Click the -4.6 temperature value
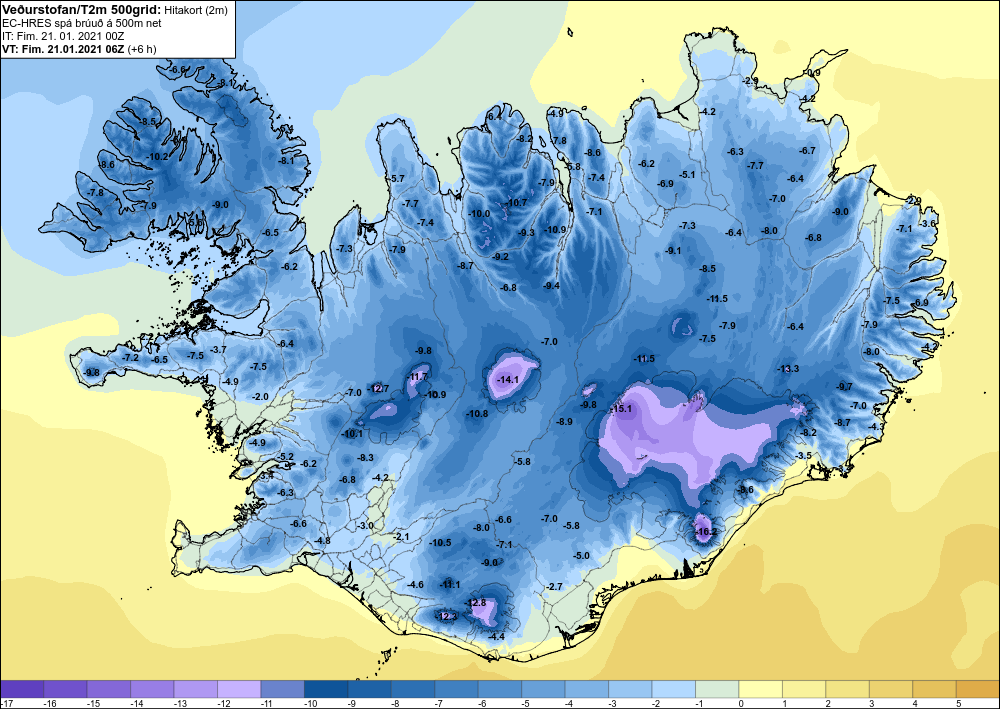Screen dimensions: 1000x709 415,585
